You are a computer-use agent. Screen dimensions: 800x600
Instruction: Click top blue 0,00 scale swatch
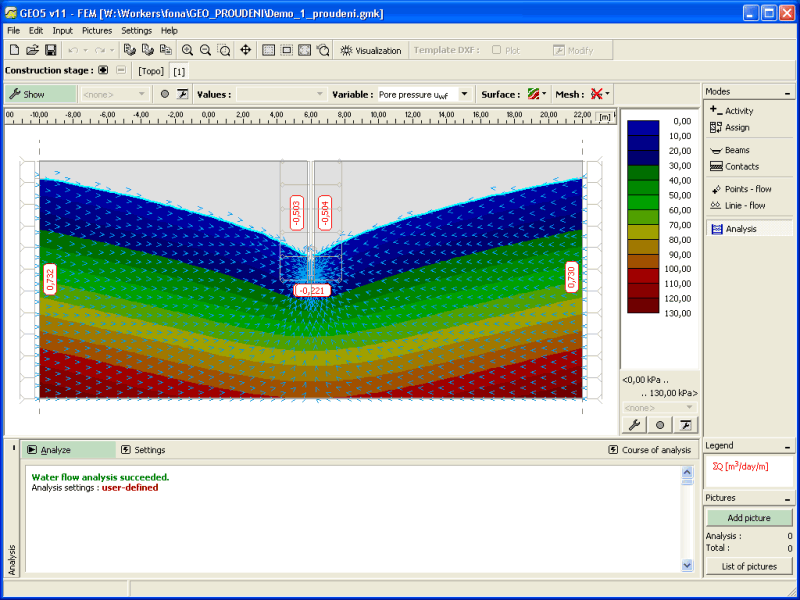coord(643,128)
